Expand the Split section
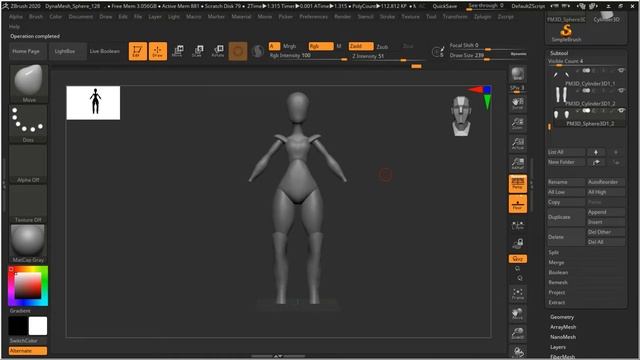The image size is (640, 360). pos(554,253)
